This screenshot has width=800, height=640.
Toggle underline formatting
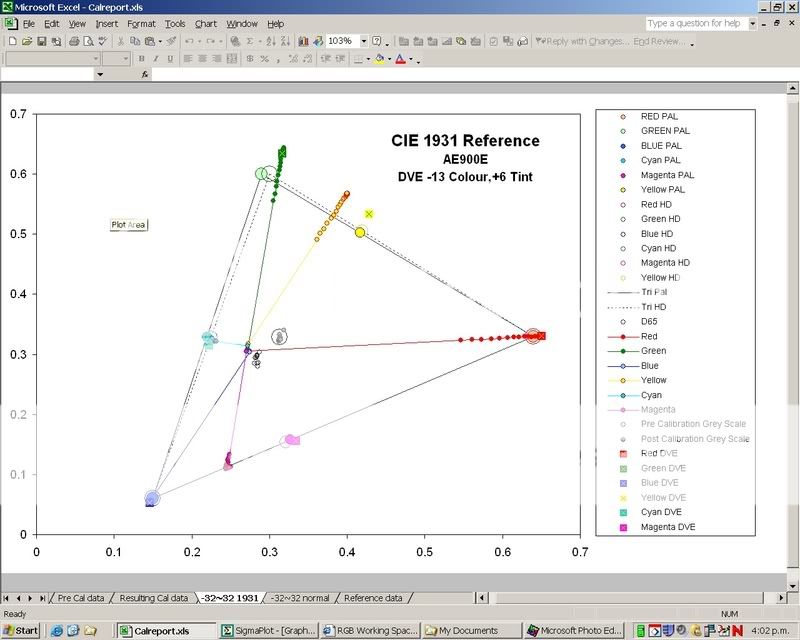coord(168,59)
